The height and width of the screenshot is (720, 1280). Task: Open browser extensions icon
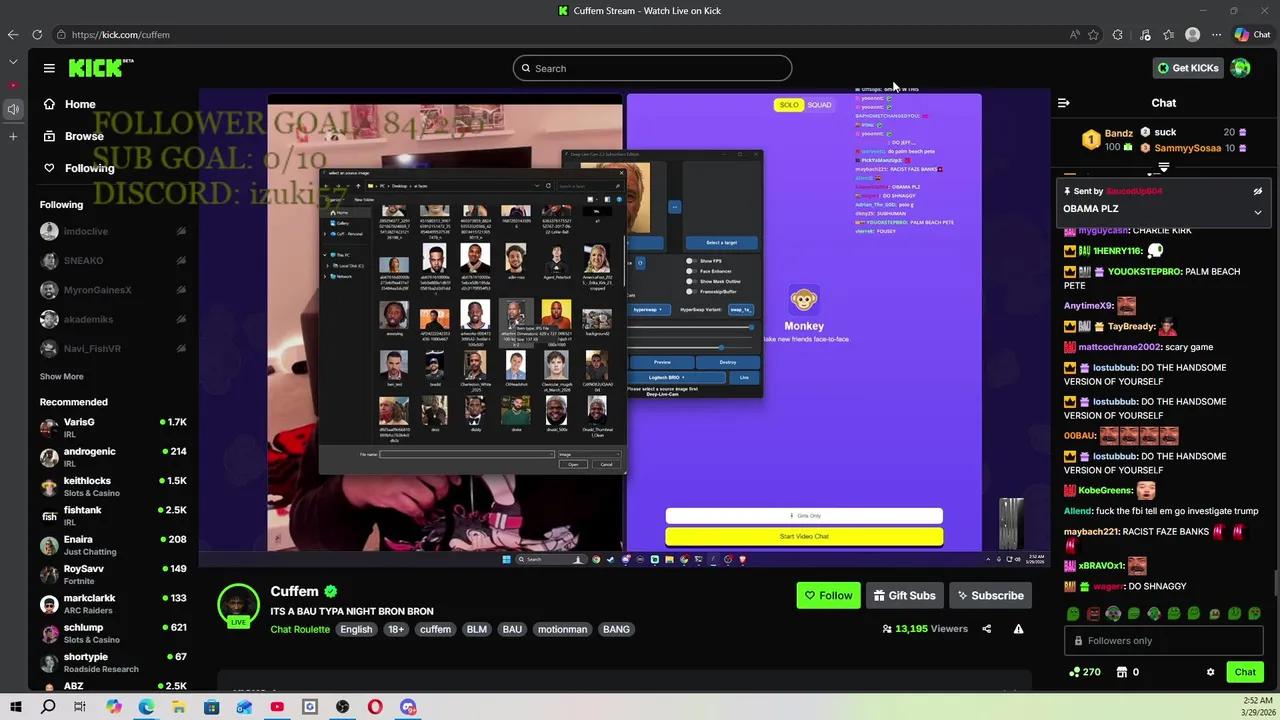click(x=1118, y=34)
